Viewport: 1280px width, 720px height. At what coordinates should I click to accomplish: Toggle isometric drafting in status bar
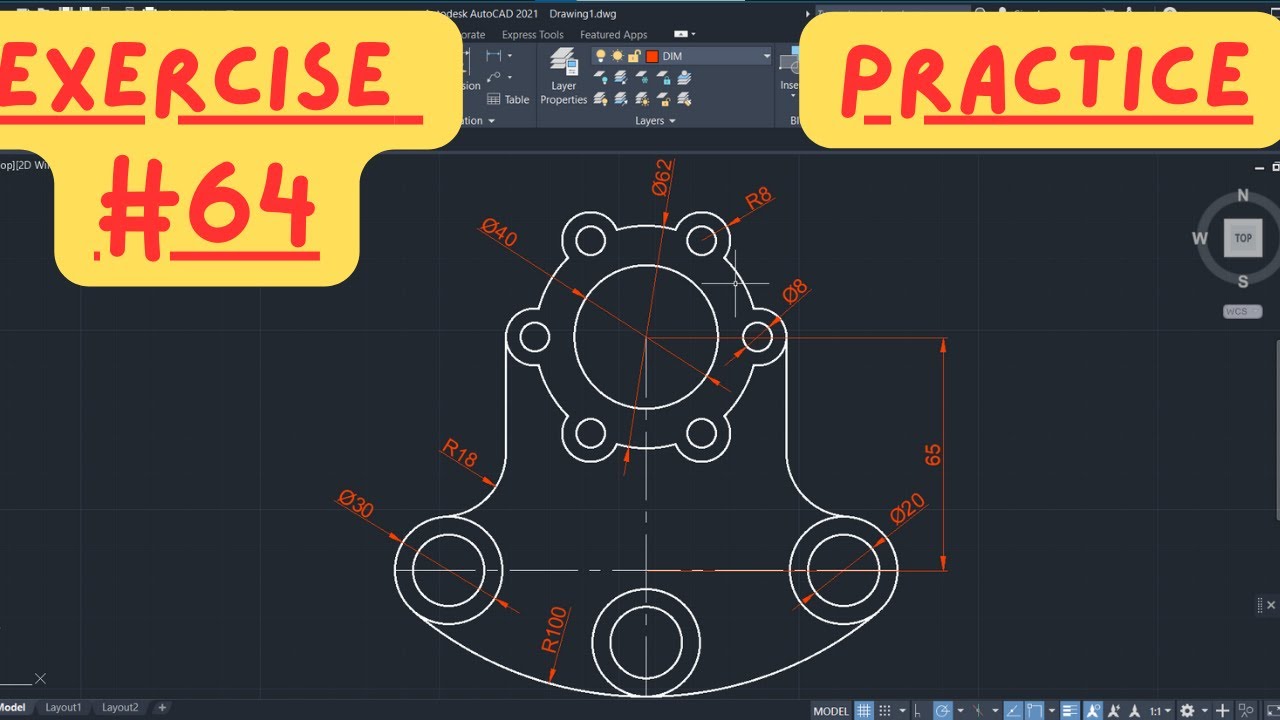pos(979,711)
